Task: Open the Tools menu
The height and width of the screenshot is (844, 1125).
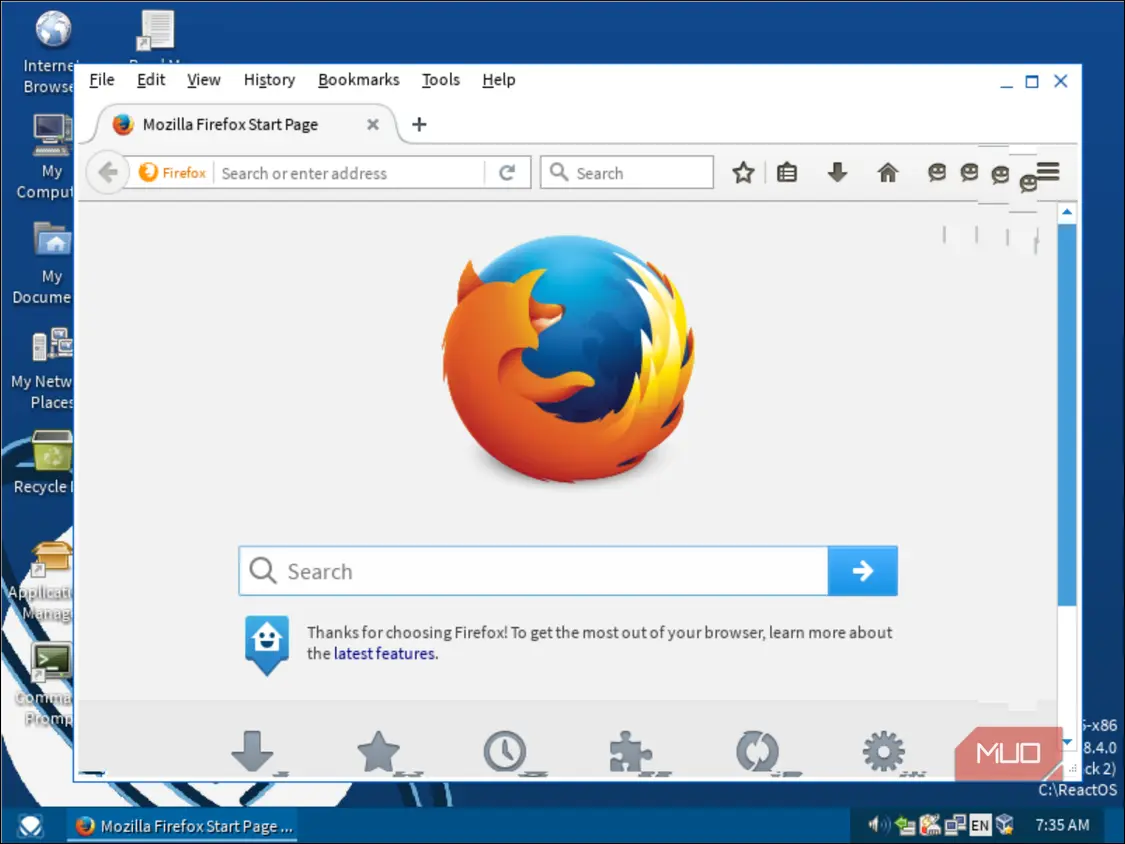Action: tap(441, 80)
